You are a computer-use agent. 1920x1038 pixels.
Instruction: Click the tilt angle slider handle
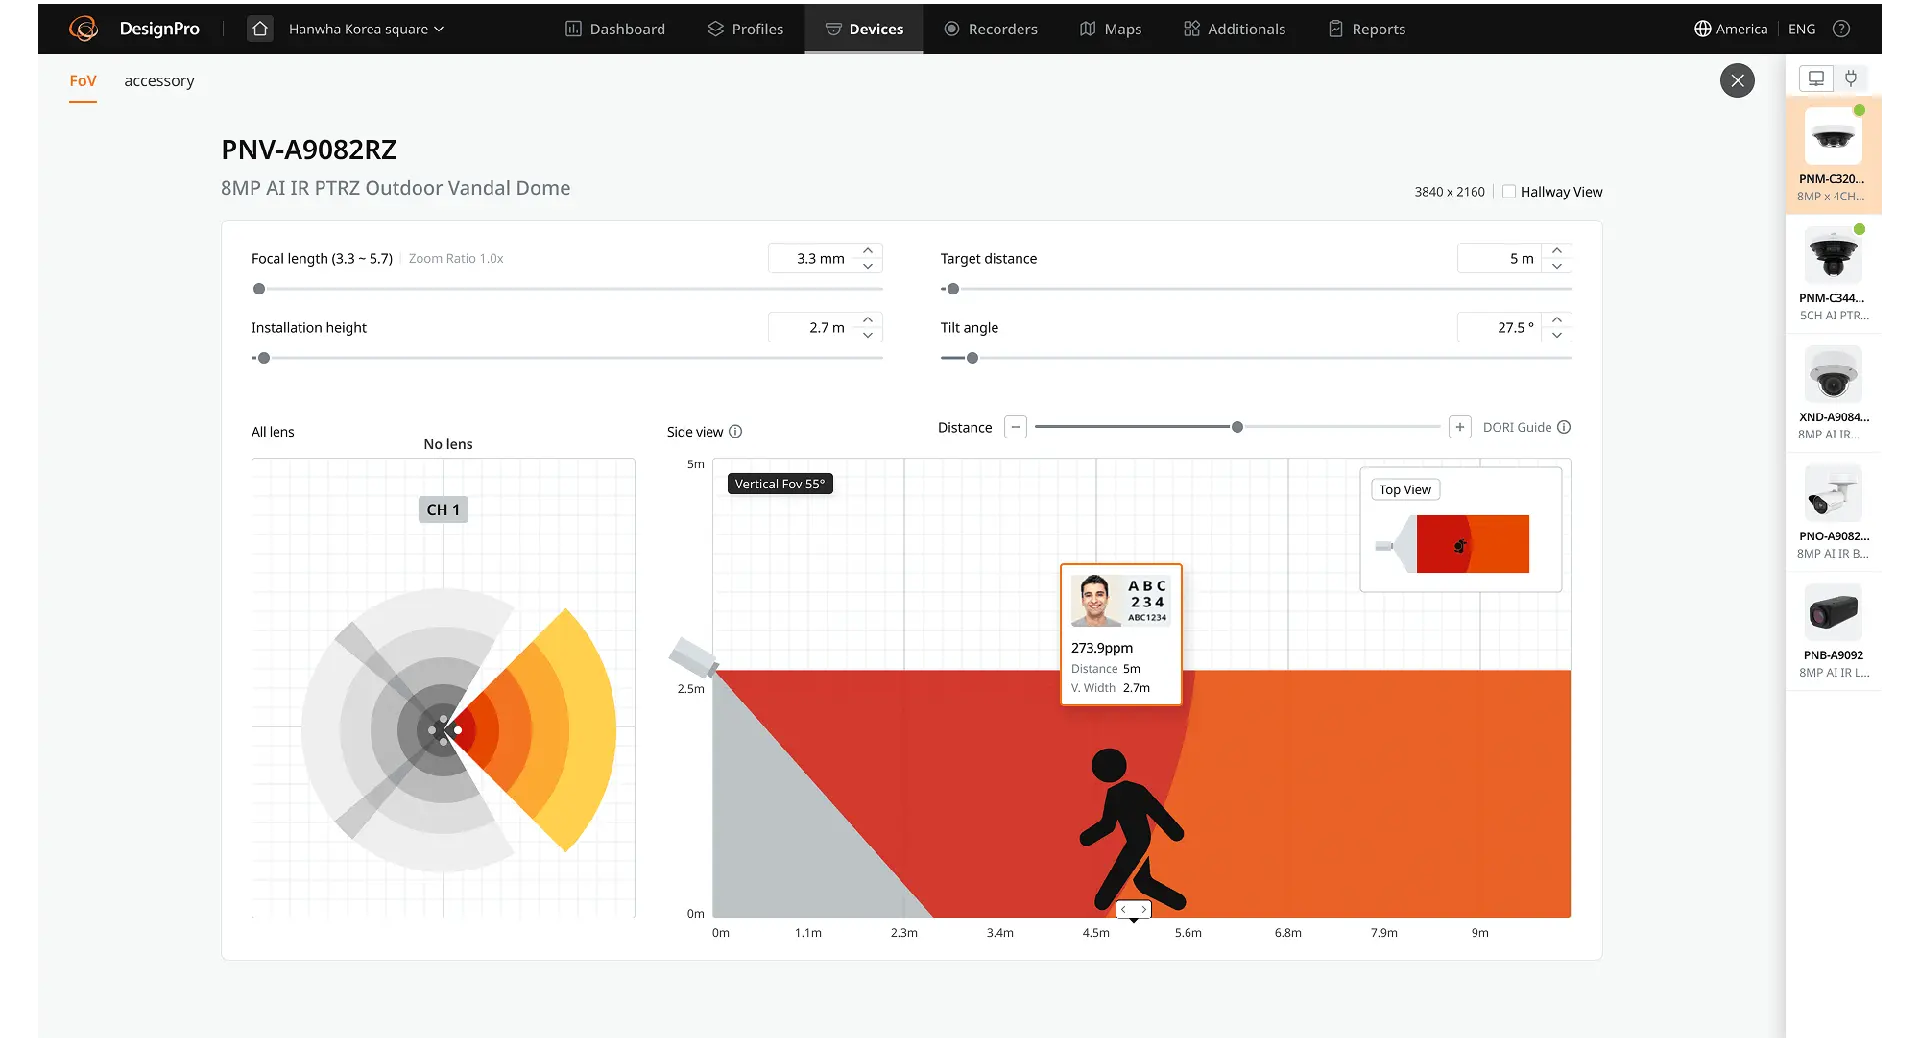coord(972,358)
